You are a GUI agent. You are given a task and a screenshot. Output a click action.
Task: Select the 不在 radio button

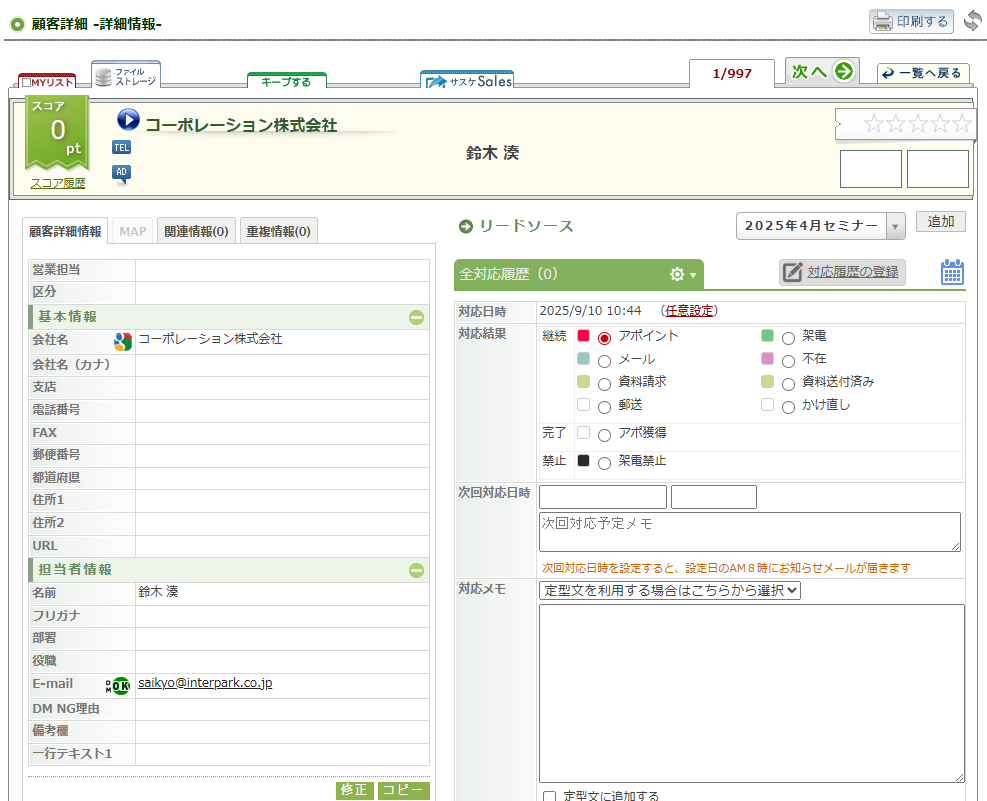pos(788,361)
